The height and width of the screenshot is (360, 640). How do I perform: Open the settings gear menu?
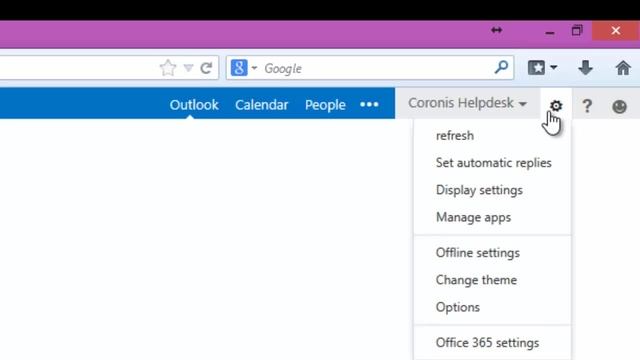pos(556,105)
